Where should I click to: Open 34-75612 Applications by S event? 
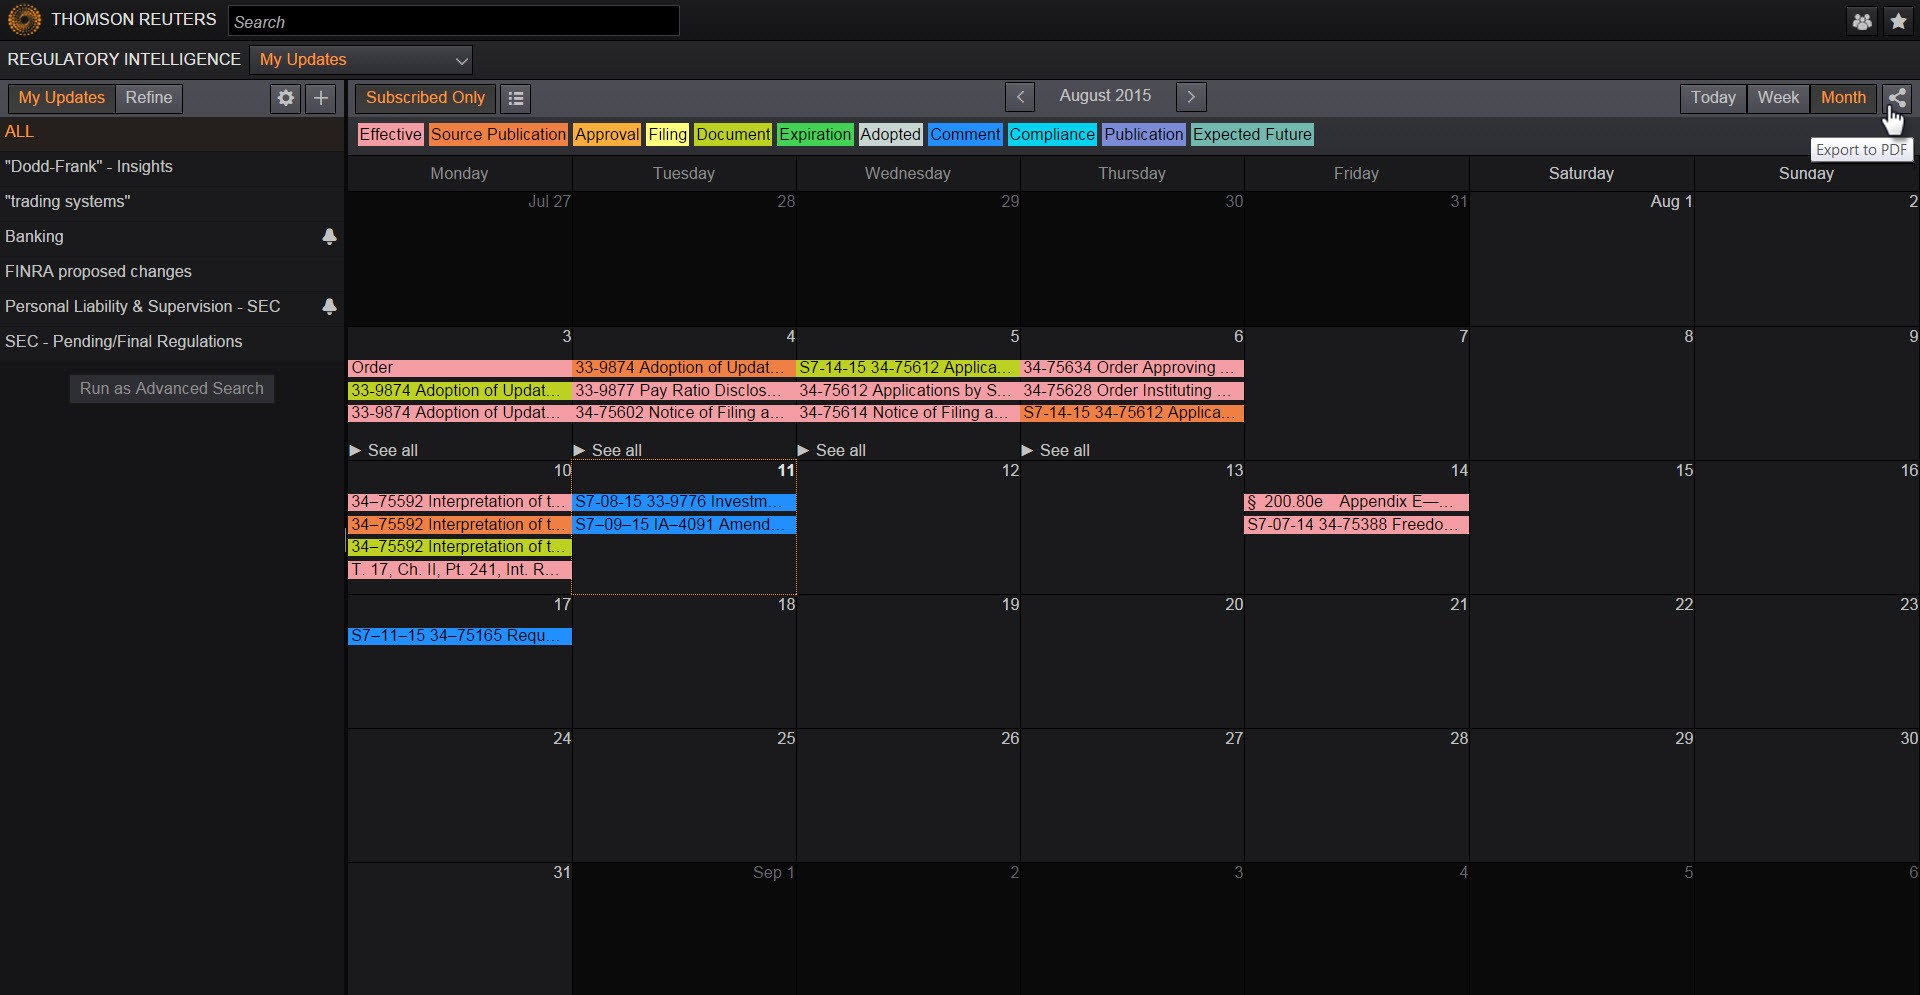click(908, 391)
